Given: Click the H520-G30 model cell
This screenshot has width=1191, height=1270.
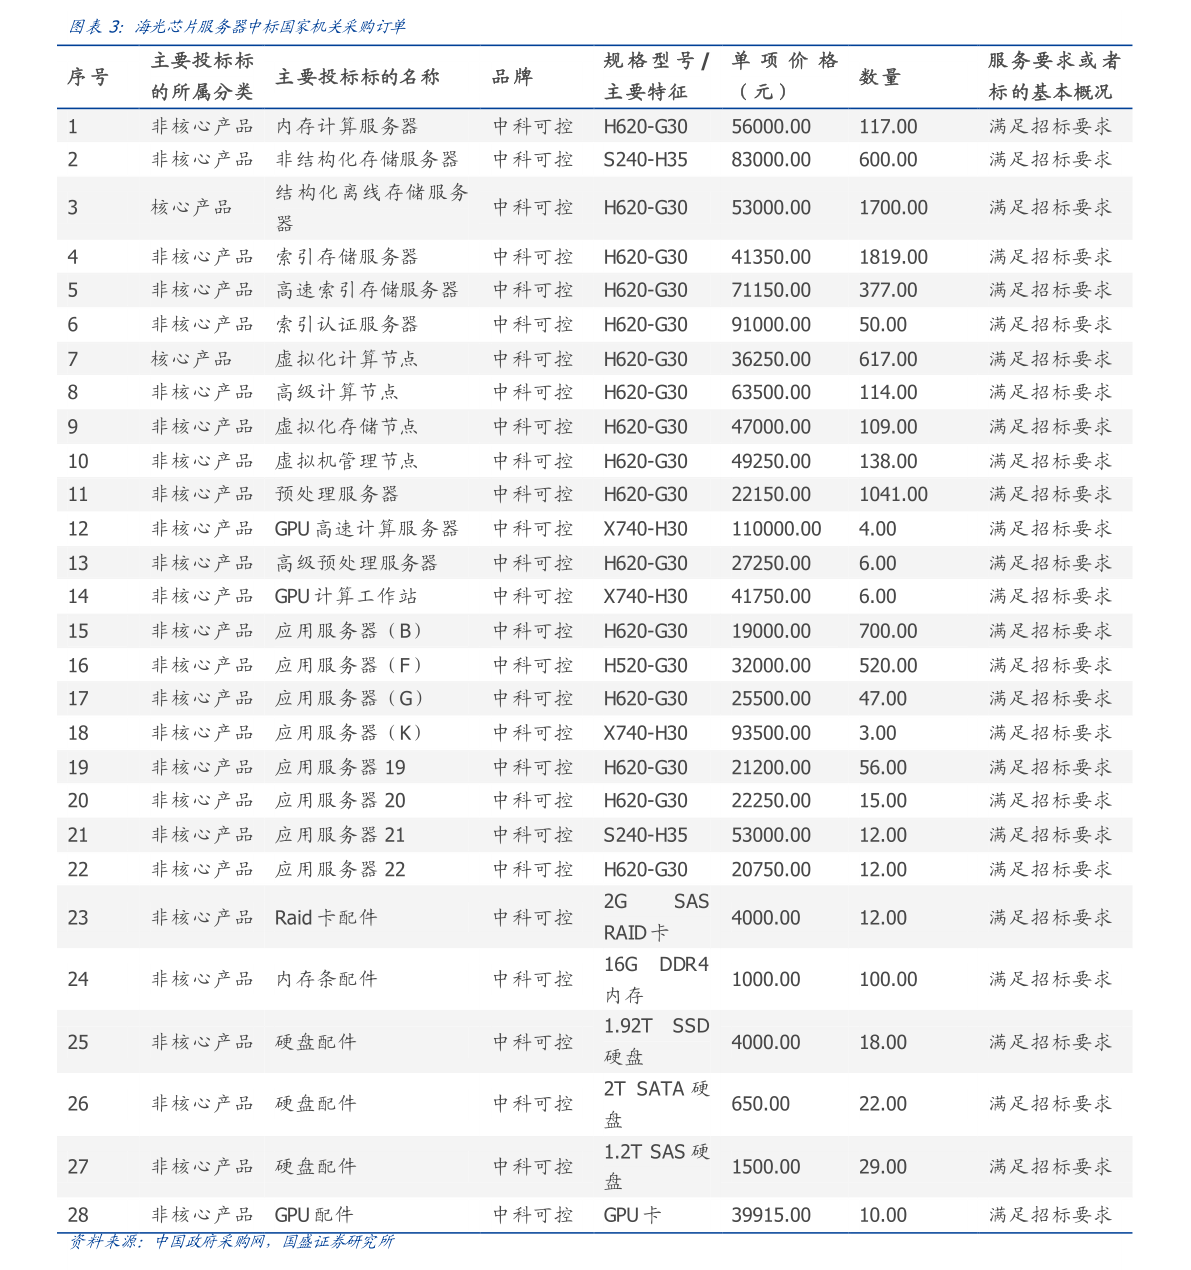Looking at the screenshot, I should pos(645,665).
